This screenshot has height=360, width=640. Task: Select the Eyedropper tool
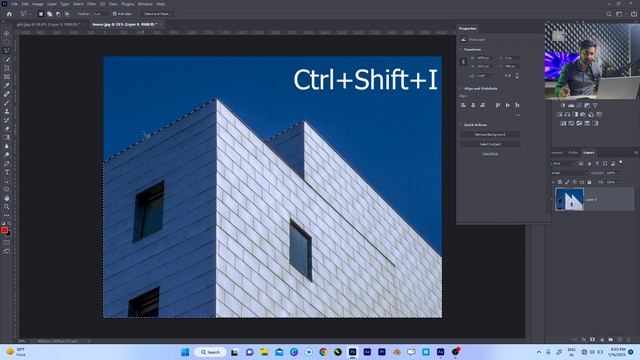tap(7, 85)
